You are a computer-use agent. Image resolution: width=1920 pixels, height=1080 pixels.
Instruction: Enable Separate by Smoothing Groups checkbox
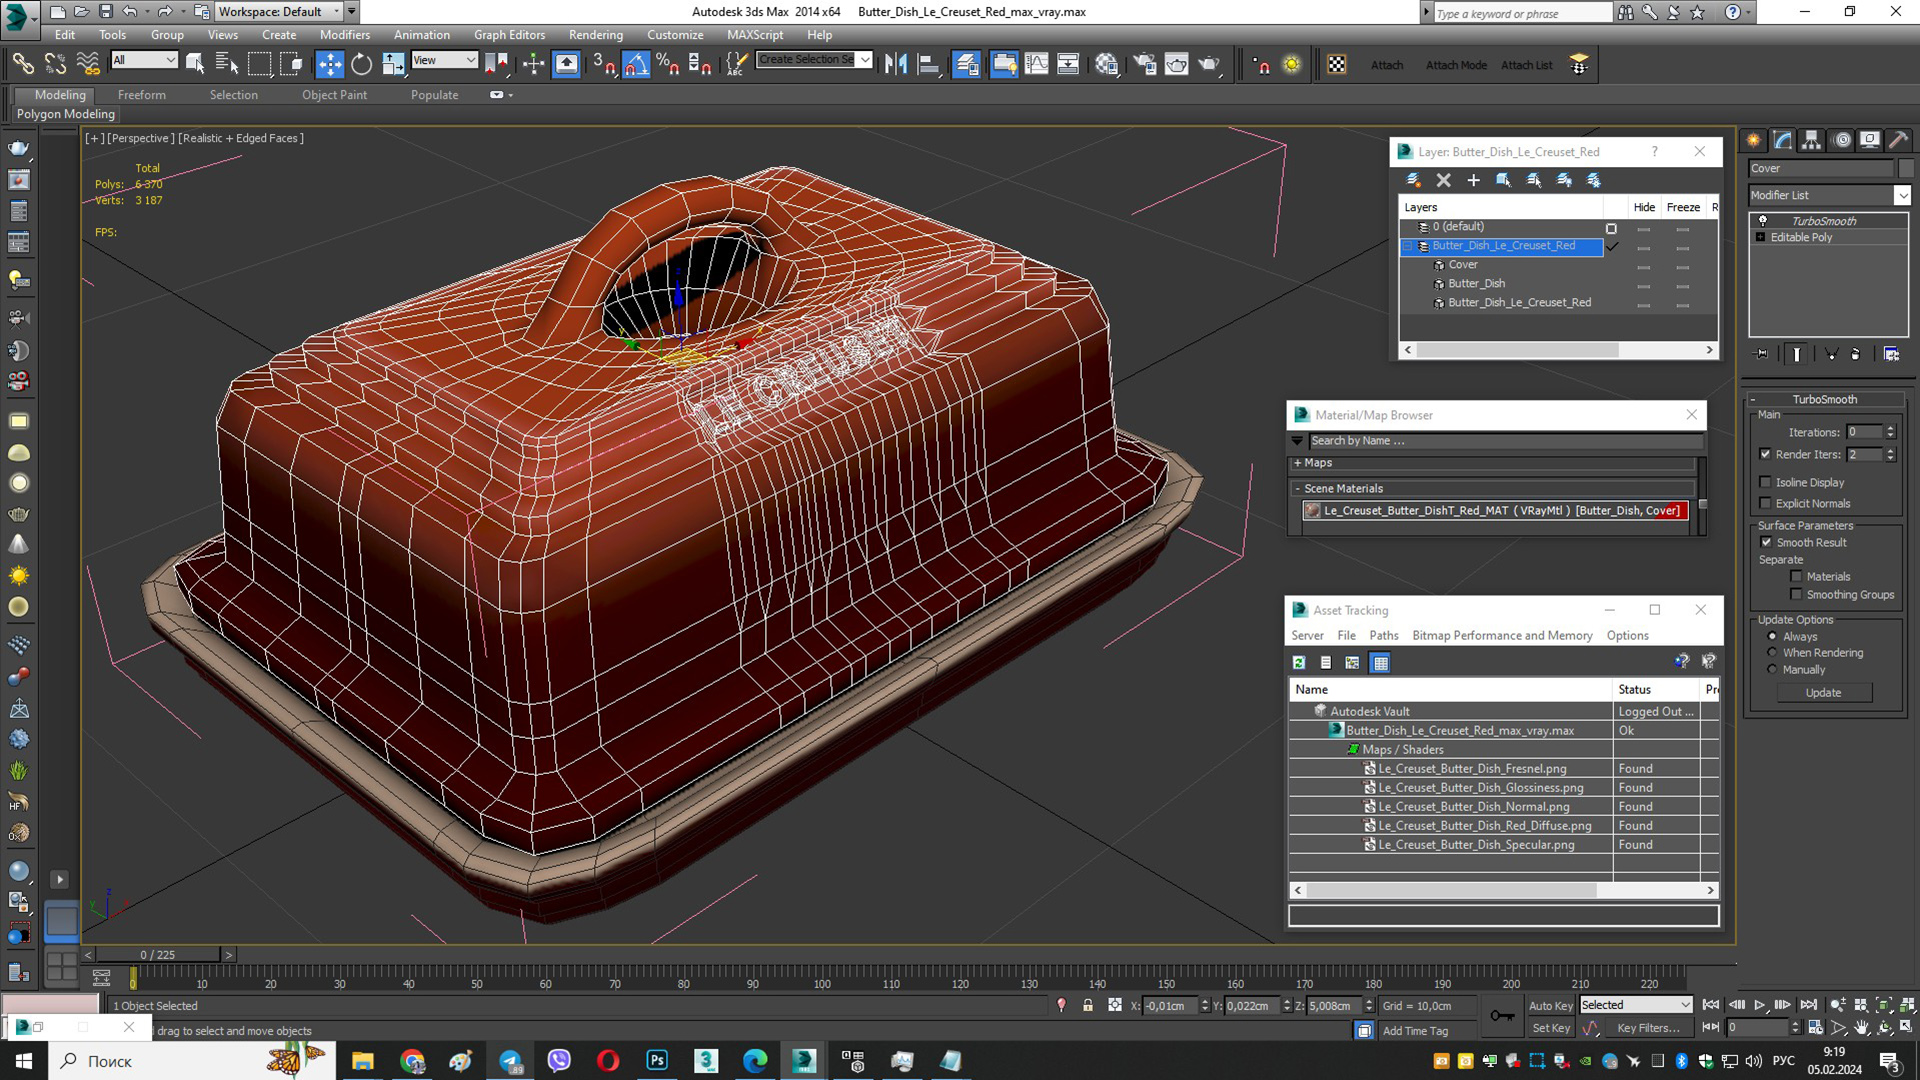[x=1796, y=594]
